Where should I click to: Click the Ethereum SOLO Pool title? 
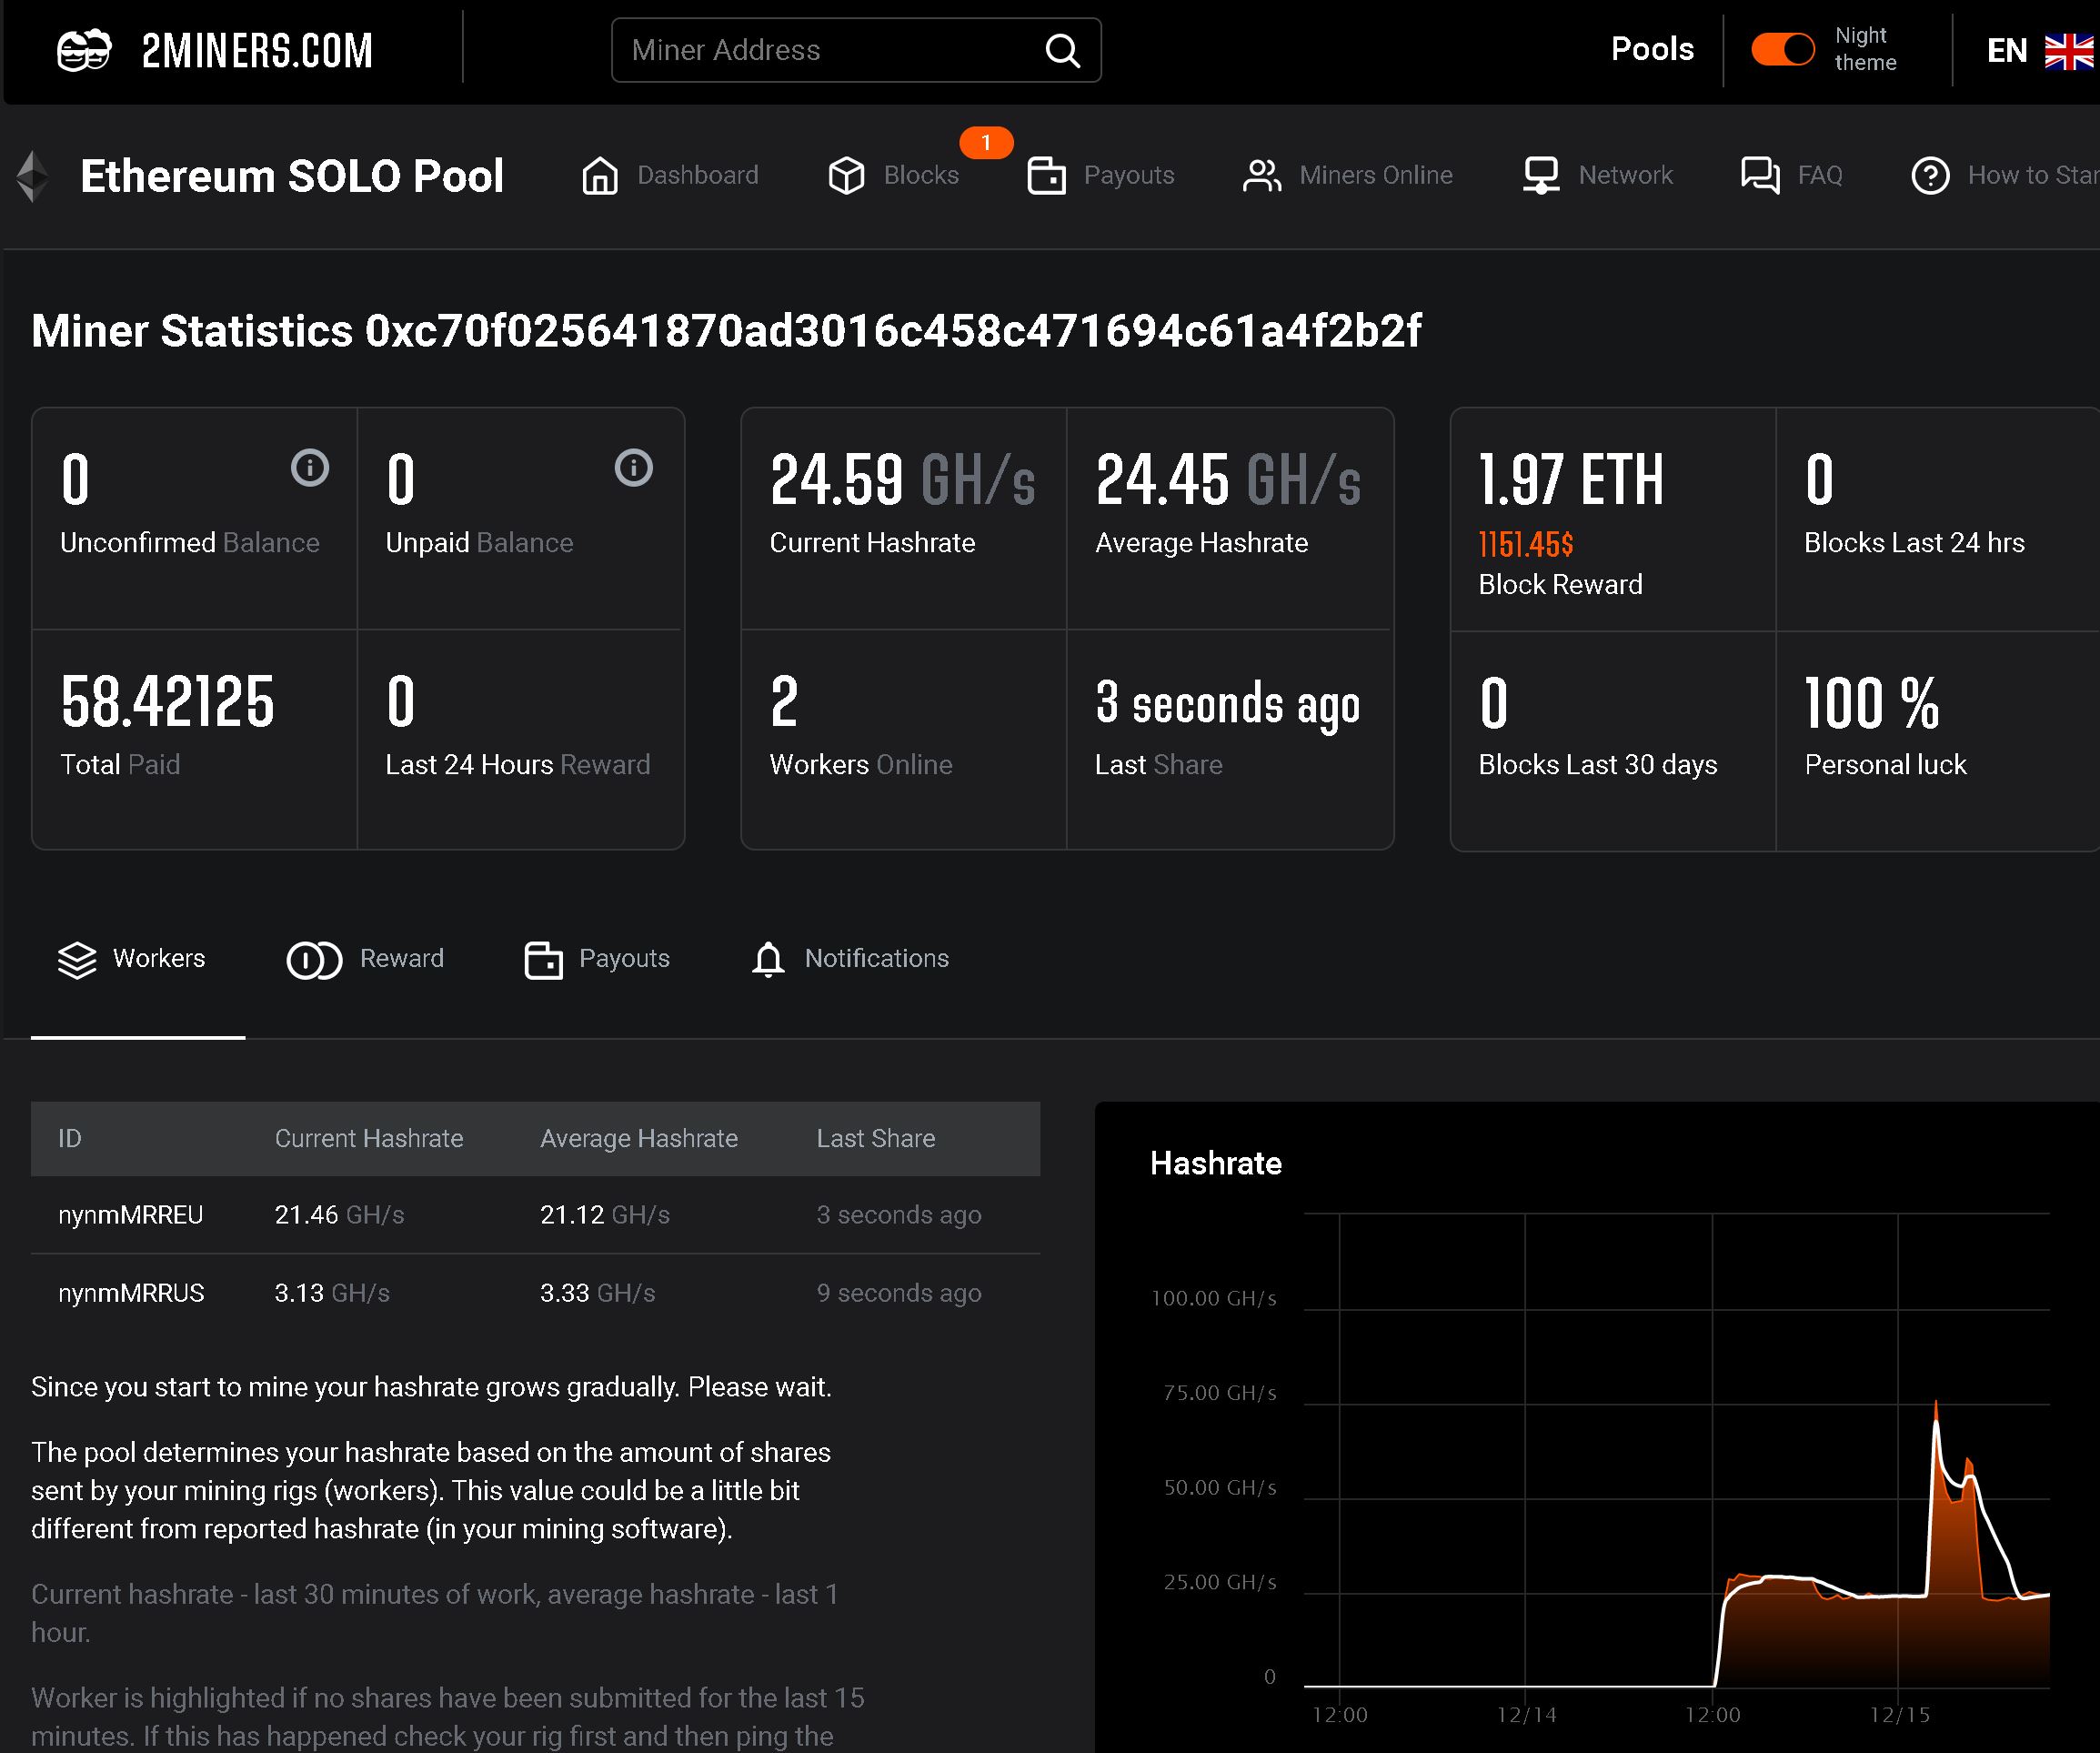pyautogui.click(x=292, y=176)
